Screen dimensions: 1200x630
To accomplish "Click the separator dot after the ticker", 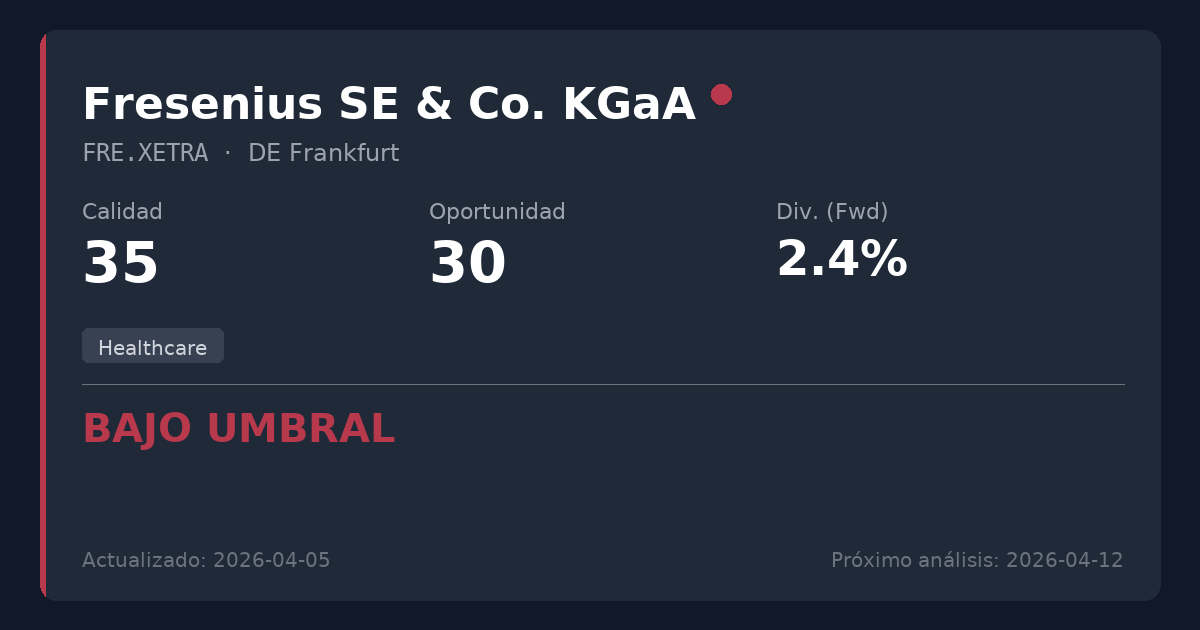I will click(228, 154).
